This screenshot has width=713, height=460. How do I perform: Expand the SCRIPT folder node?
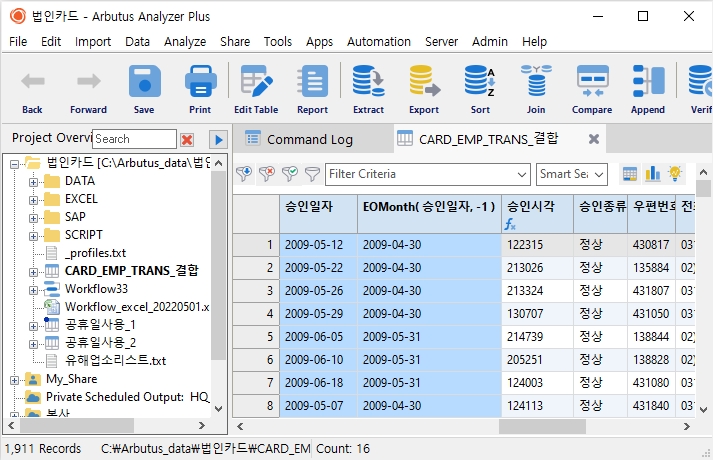point(33,236)
